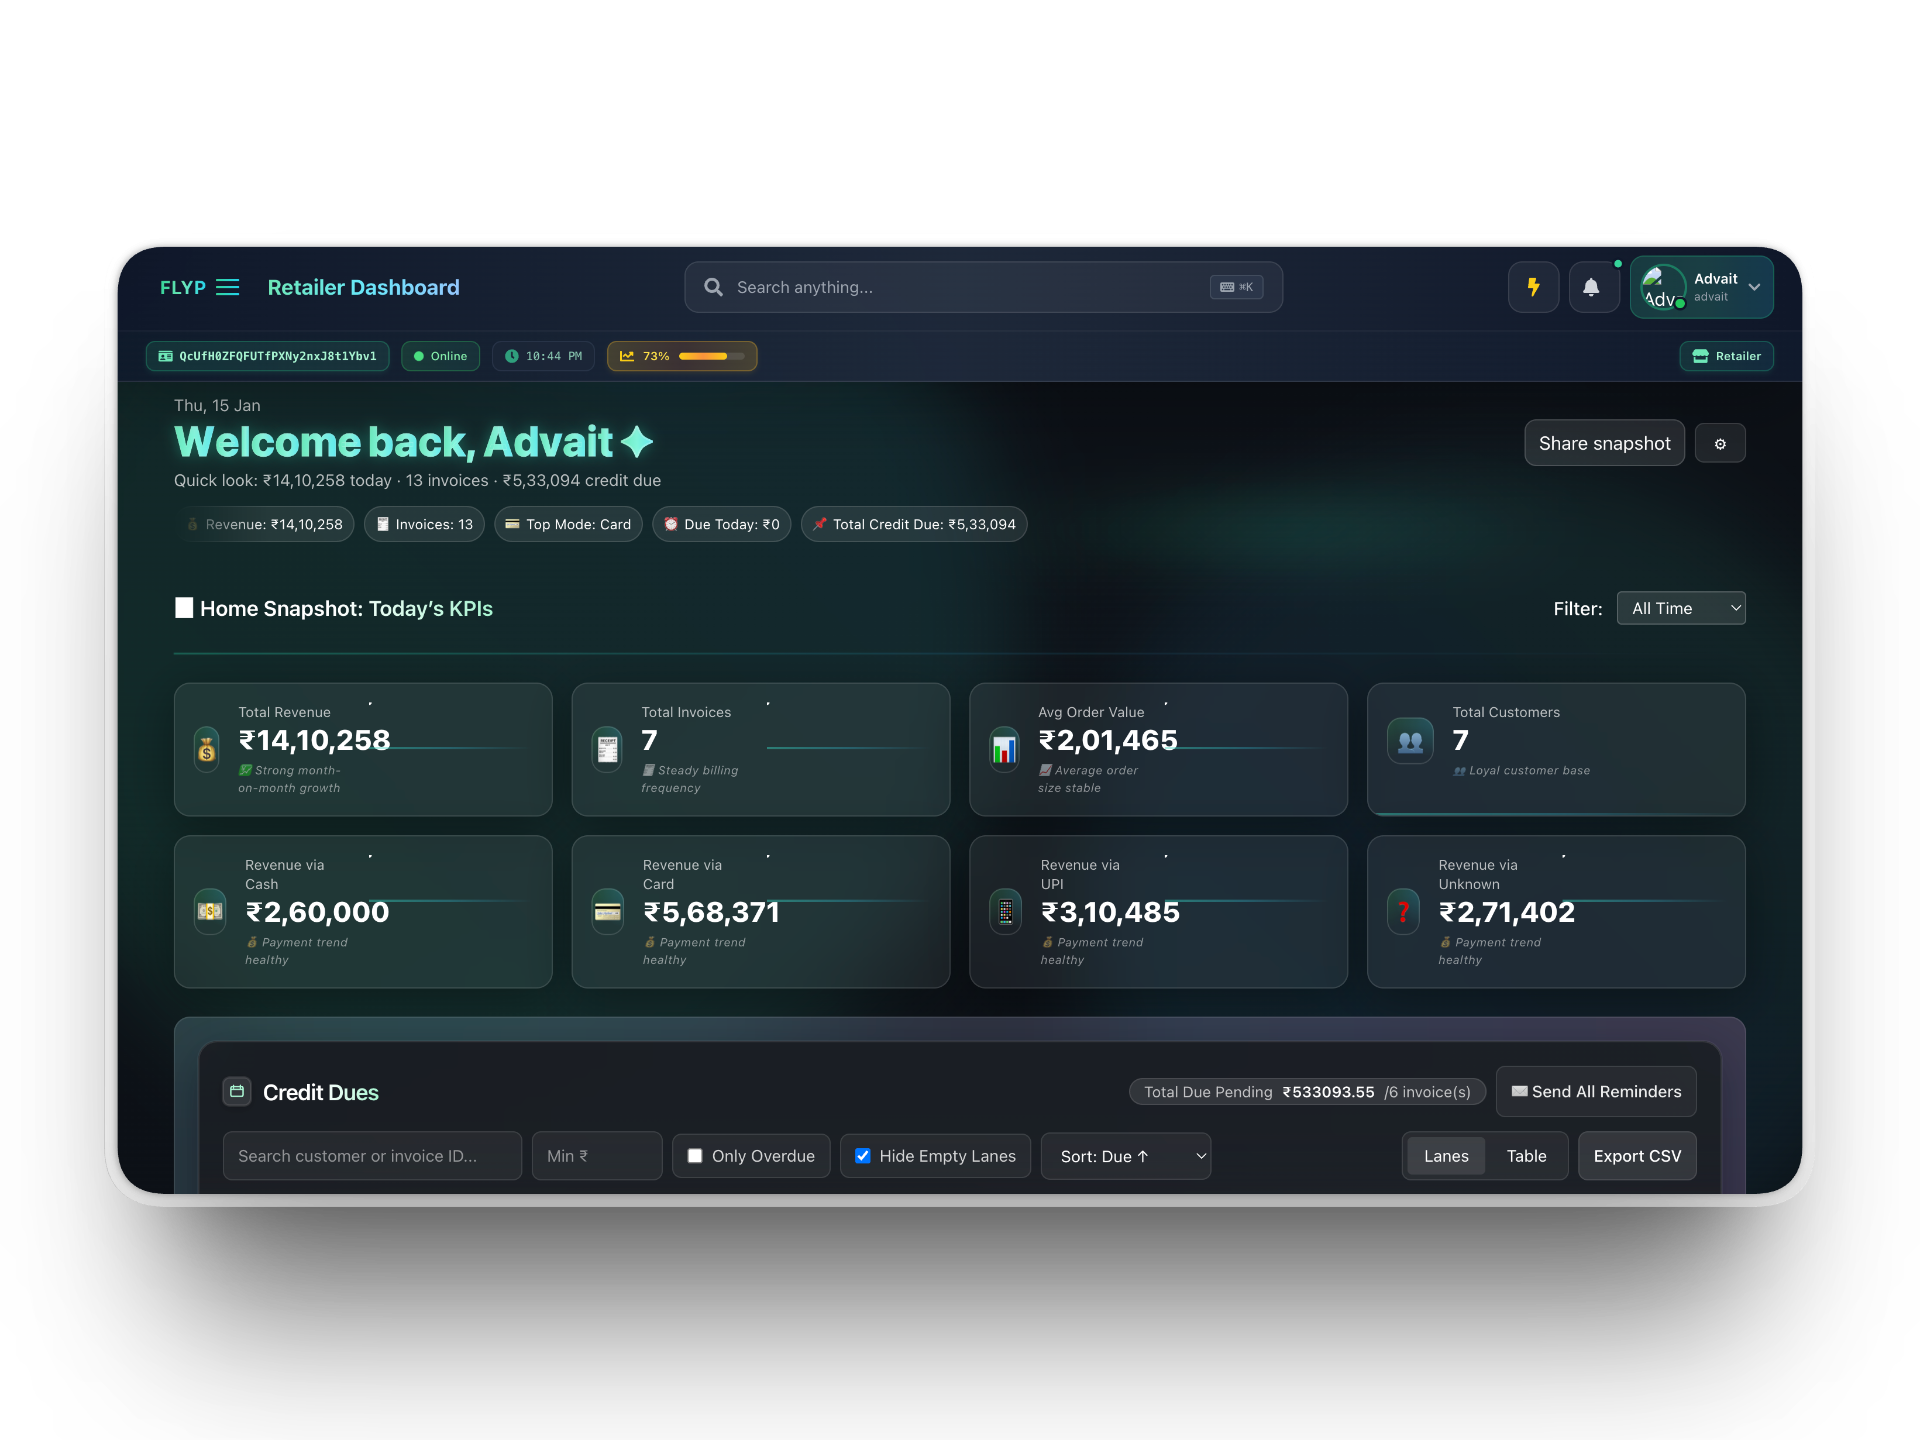Switch to the Table view tab

(1526, 1156)
